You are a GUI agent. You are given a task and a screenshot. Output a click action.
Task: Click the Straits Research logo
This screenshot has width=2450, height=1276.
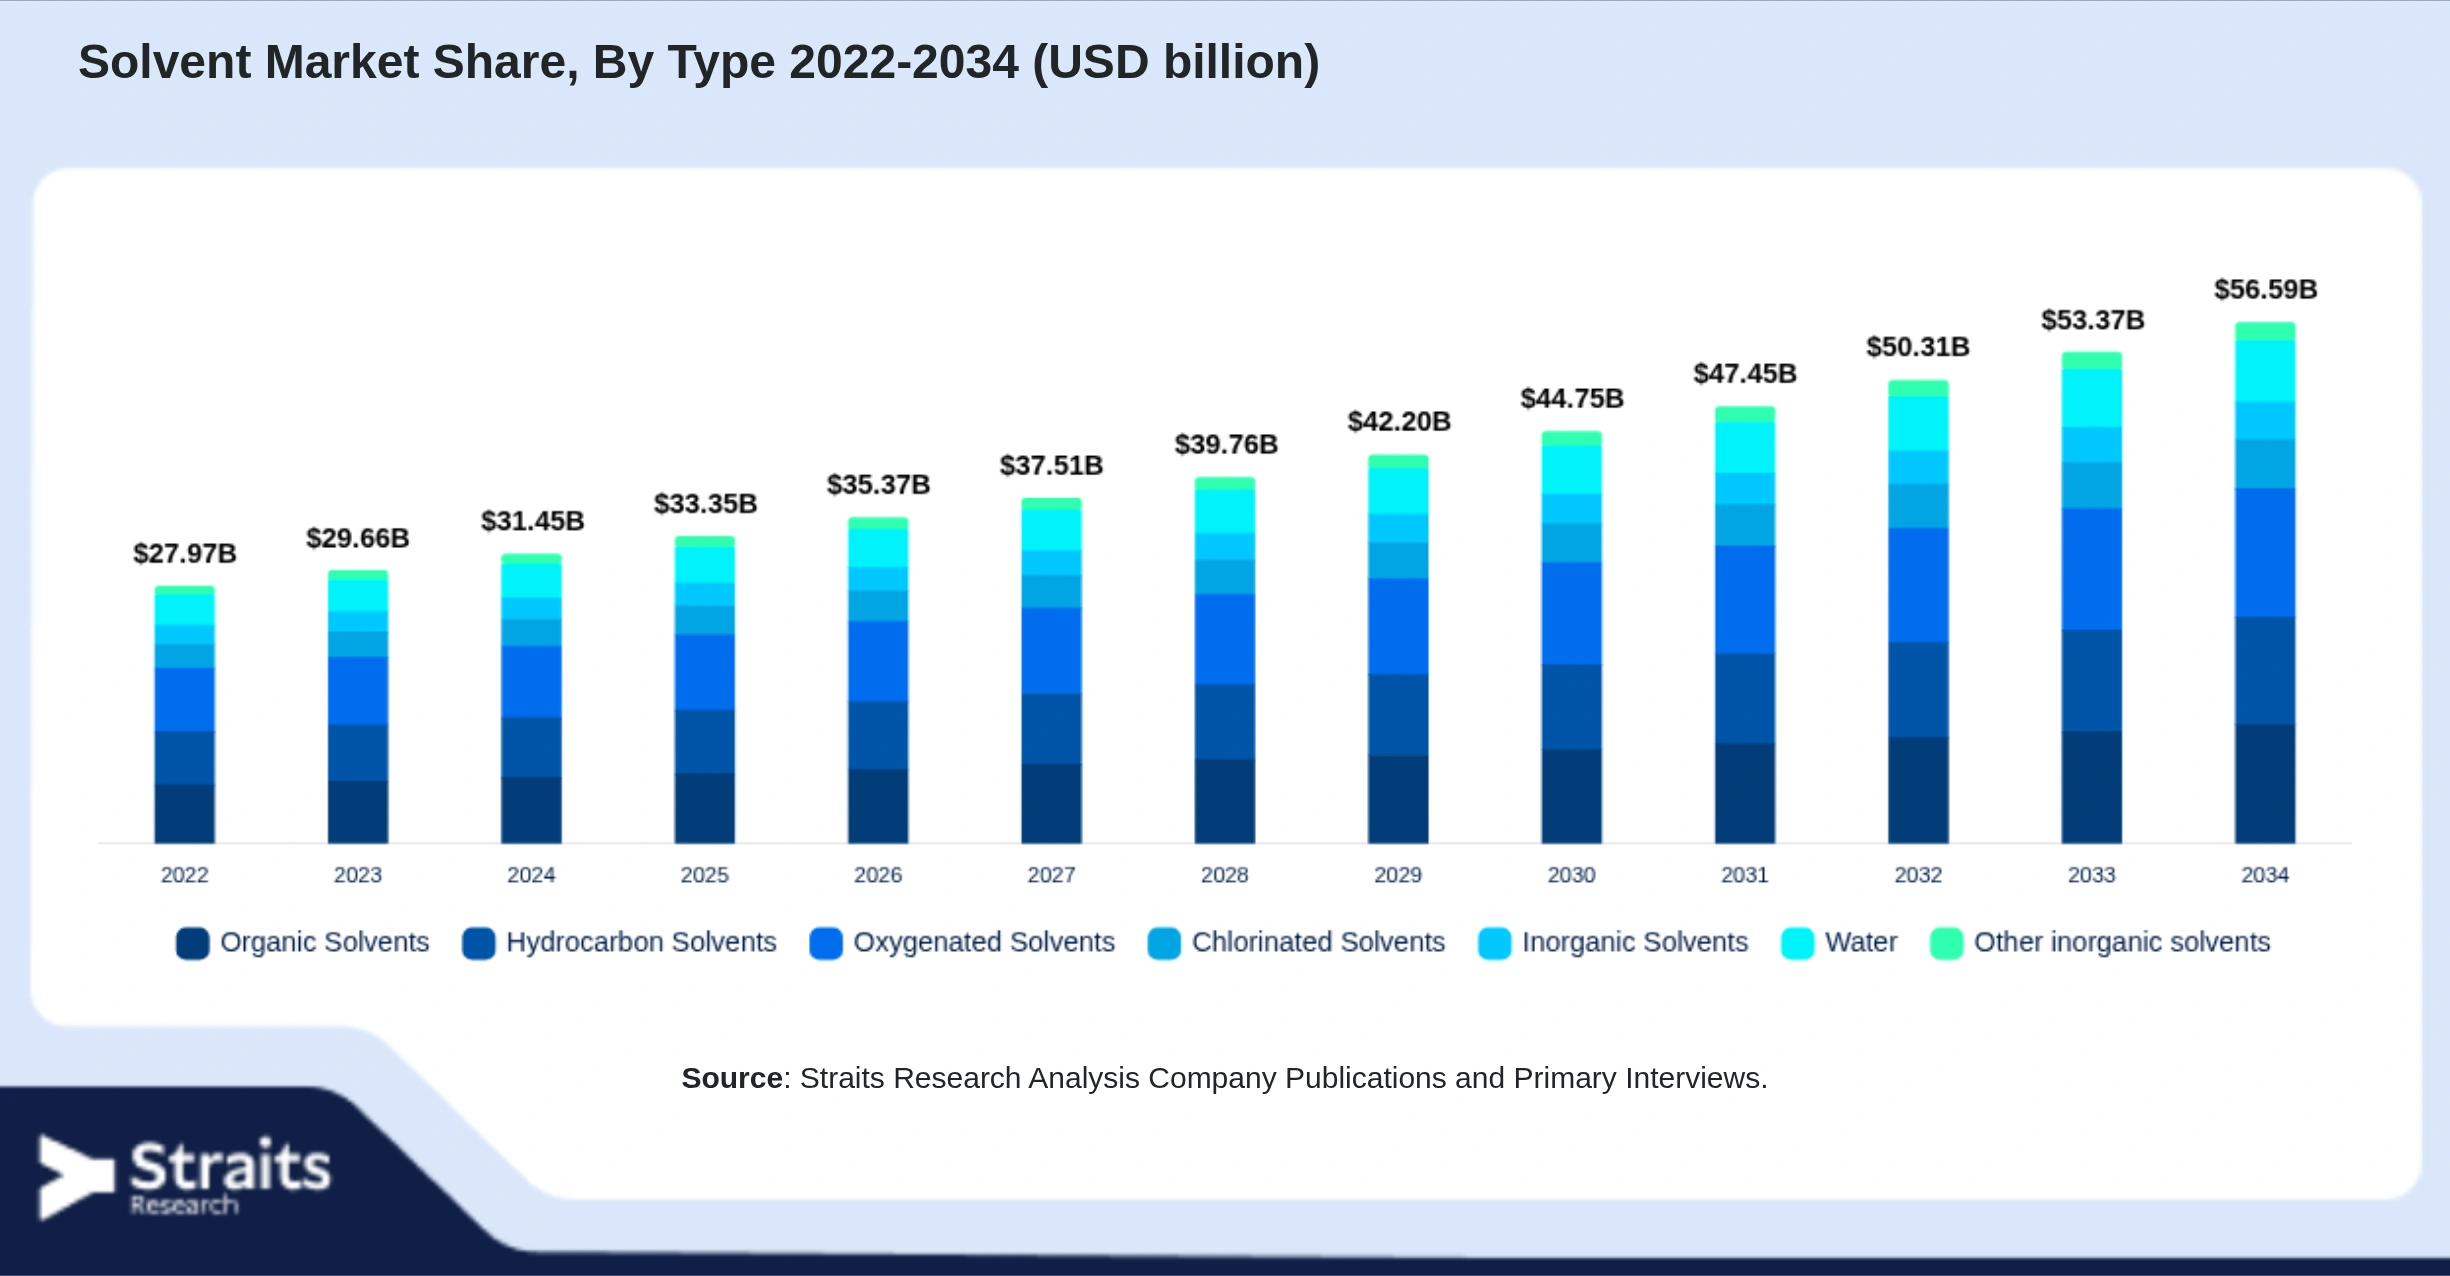[185, 1177]
